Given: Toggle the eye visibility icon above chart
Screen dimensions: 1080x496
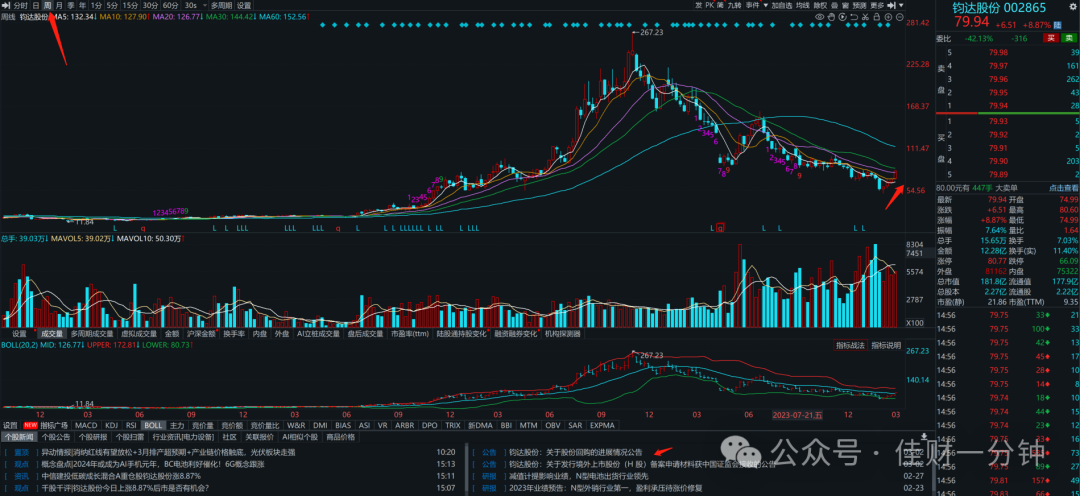Looking at the screenshot, I should (x=820, y=17).
